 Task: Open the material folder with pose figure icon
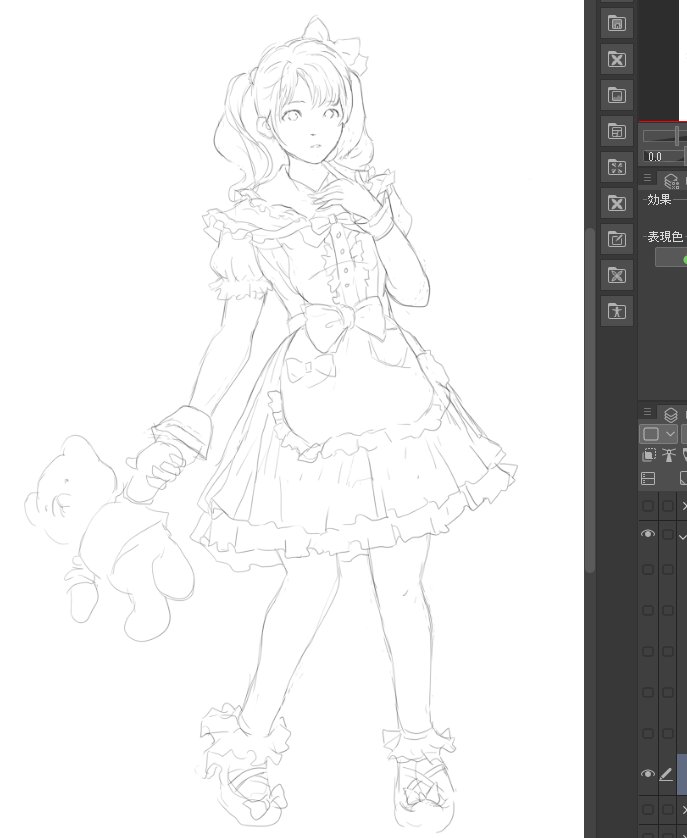(616, 311)
